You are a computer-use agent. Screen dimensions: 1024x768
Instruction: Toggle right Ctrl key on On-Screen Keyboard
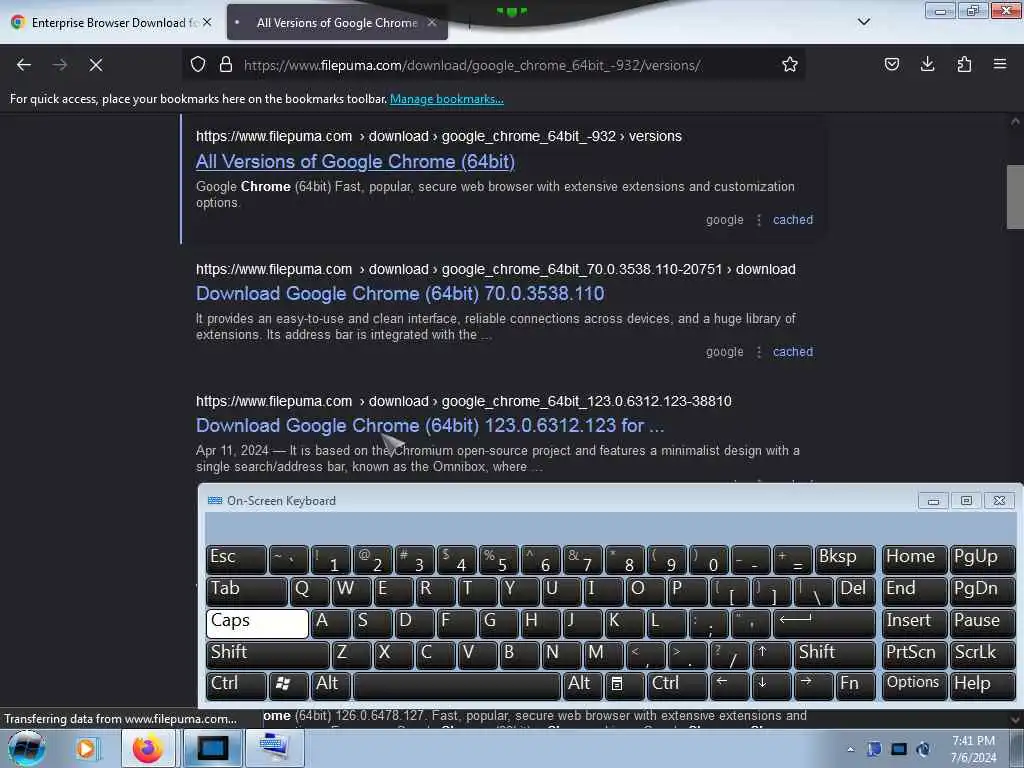[678, 685]
